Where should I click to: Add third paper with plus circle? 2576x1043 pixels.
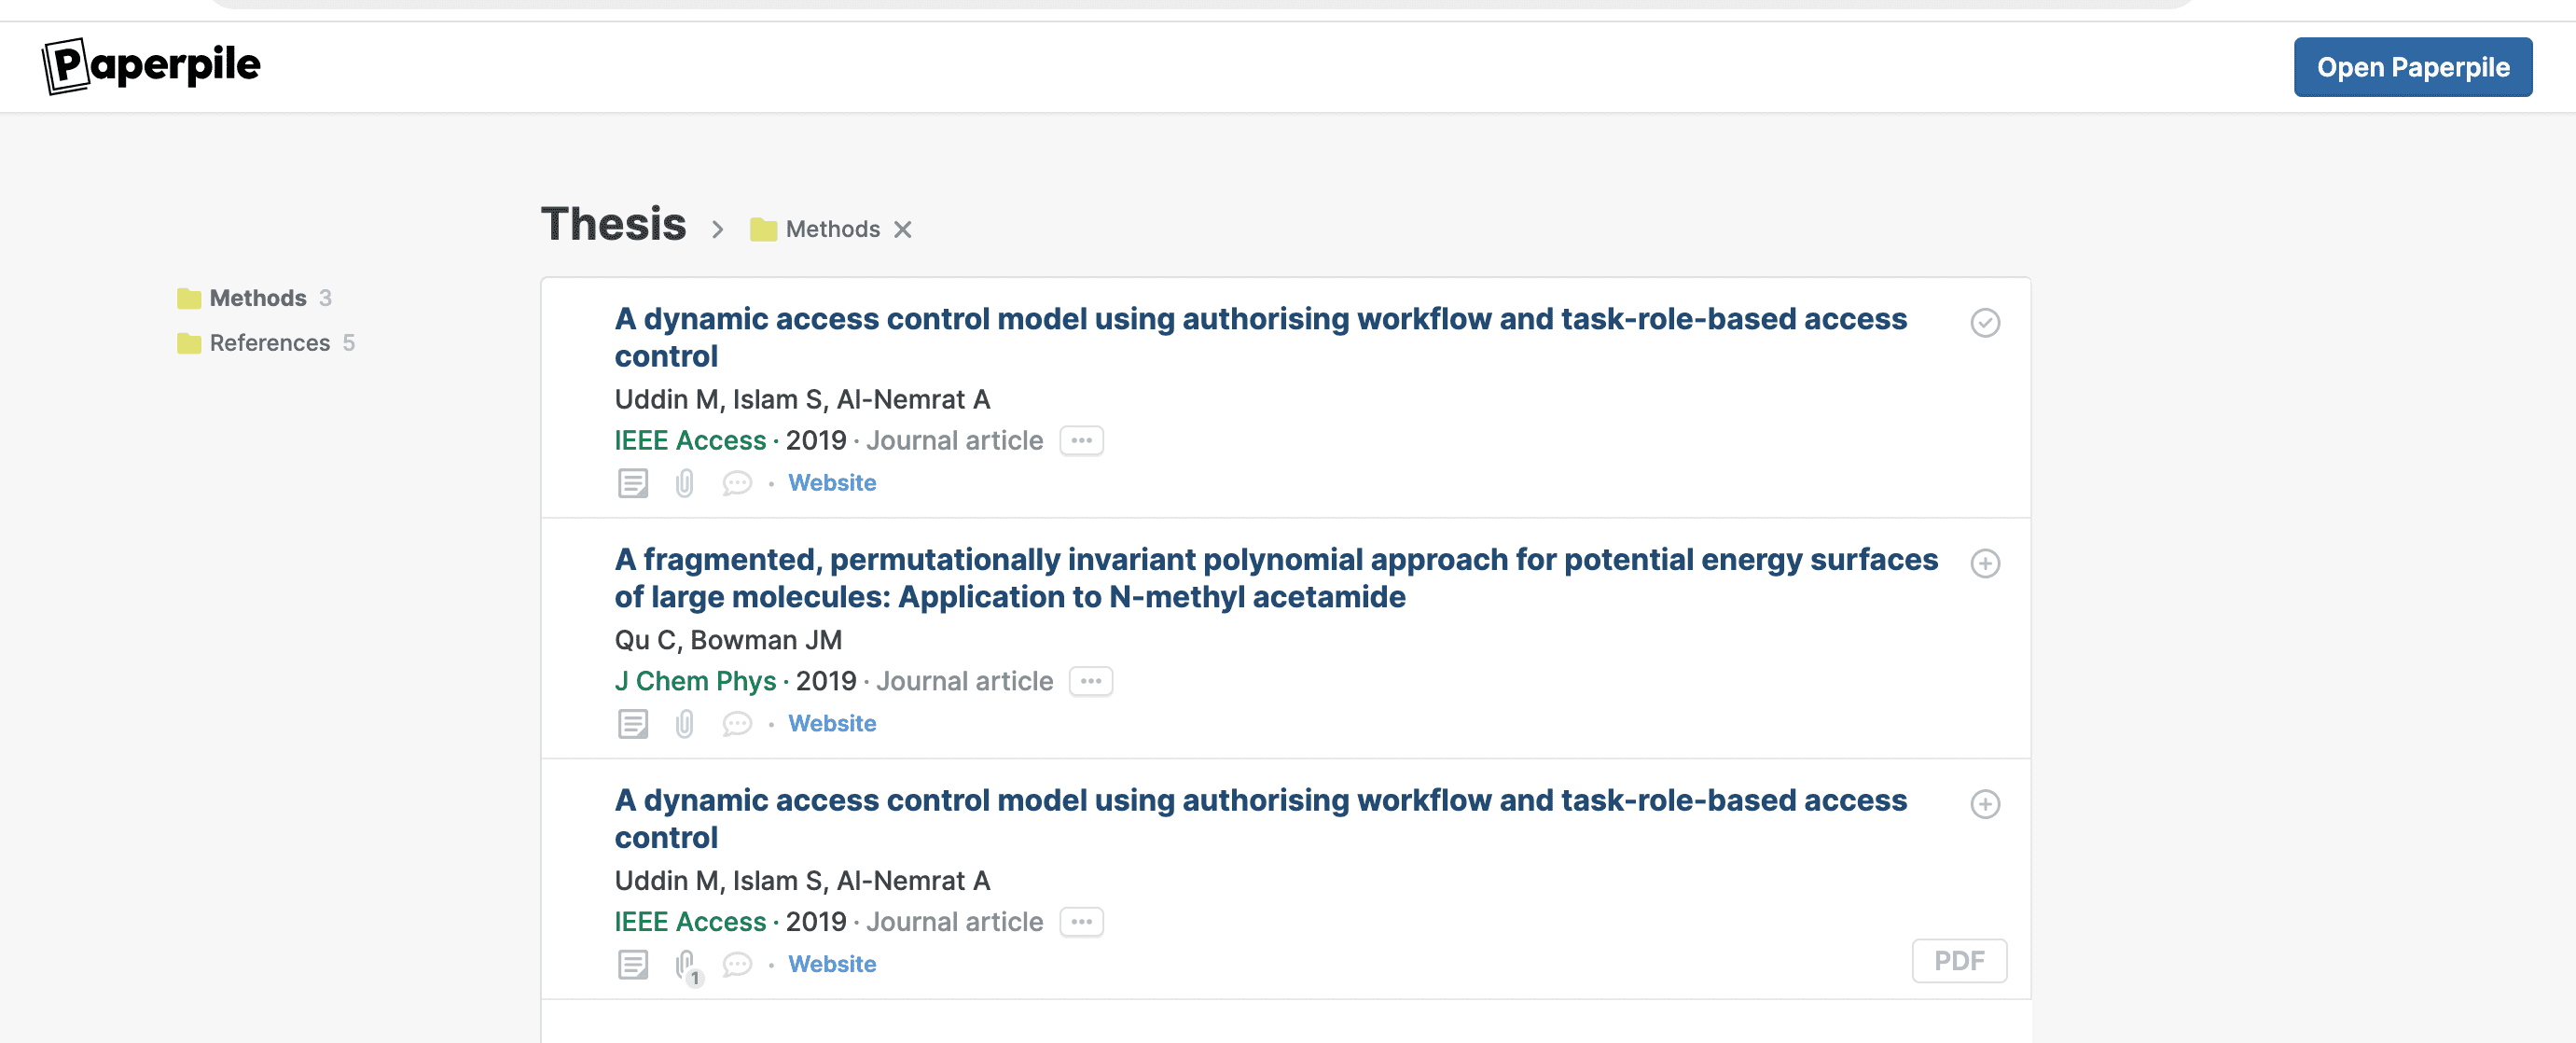pos(1984,804)
